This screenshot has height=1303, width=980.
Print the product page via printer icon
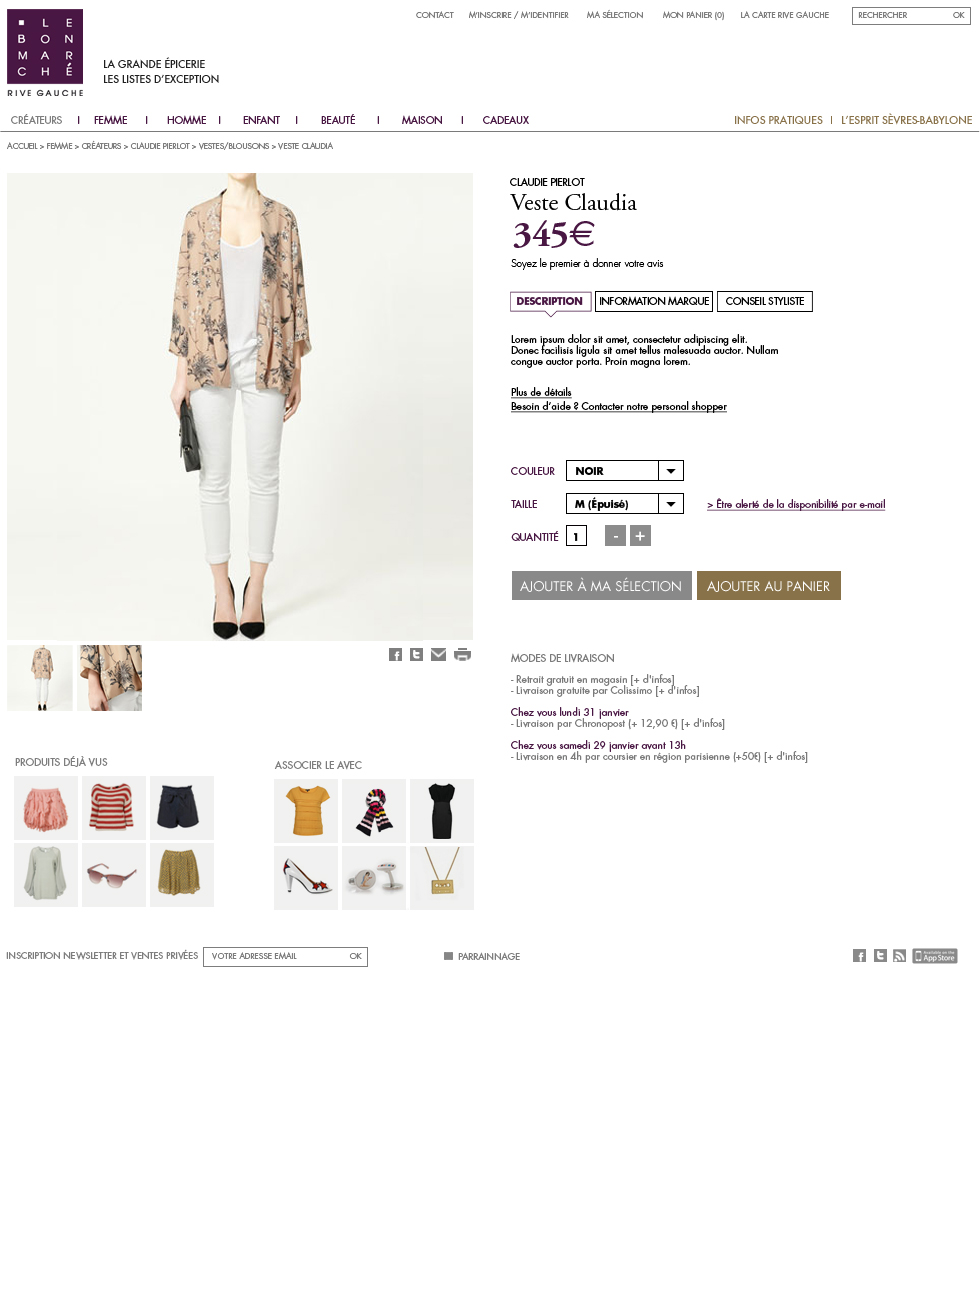[x=462, y=655]
